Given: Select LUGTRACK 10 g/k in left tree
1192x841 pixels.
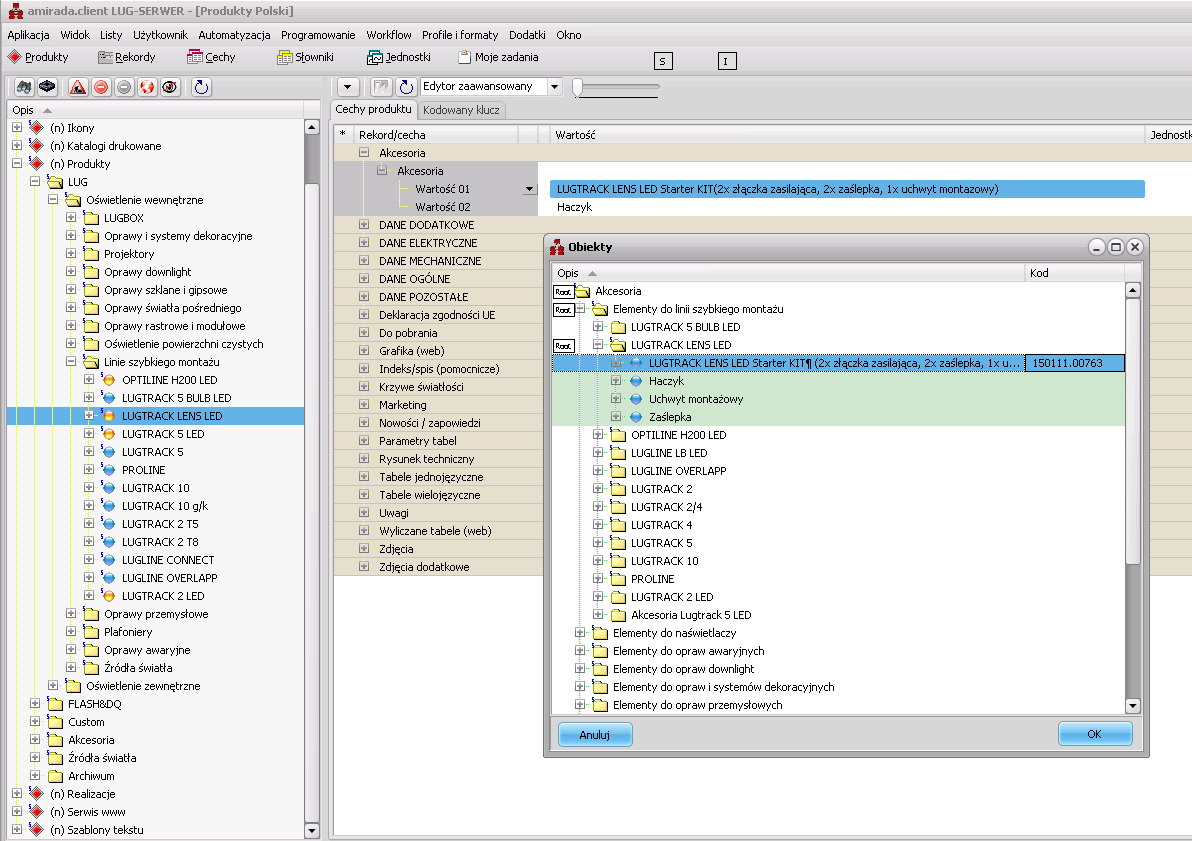Looking at the screenshot, I should 165,506.
